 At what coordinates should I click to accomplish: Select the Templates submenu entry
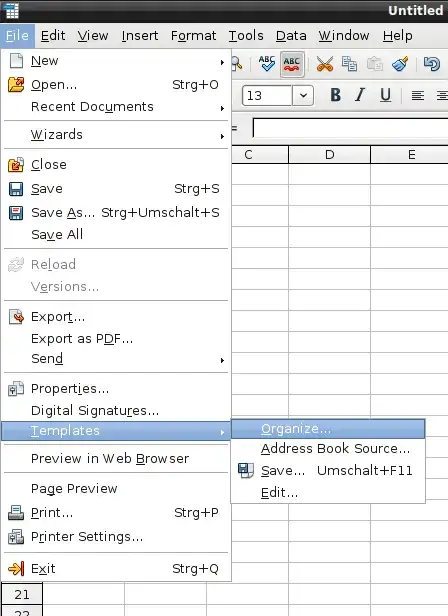116,431
